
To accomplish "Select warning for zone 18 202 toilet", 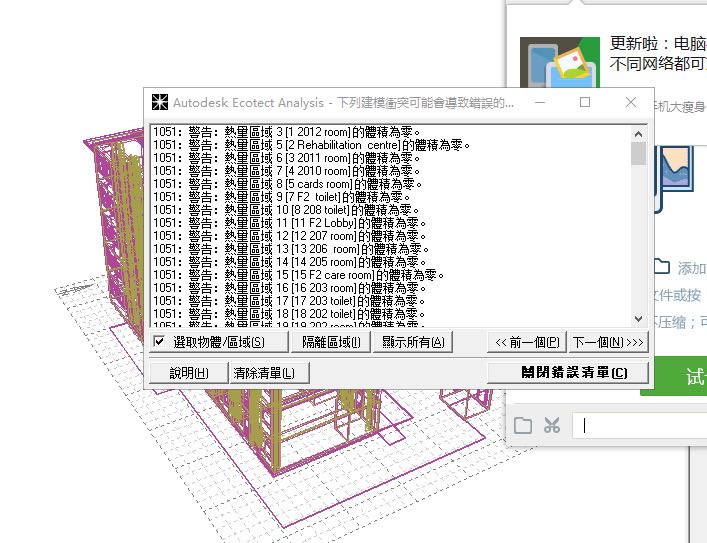I will pos(289,314).
